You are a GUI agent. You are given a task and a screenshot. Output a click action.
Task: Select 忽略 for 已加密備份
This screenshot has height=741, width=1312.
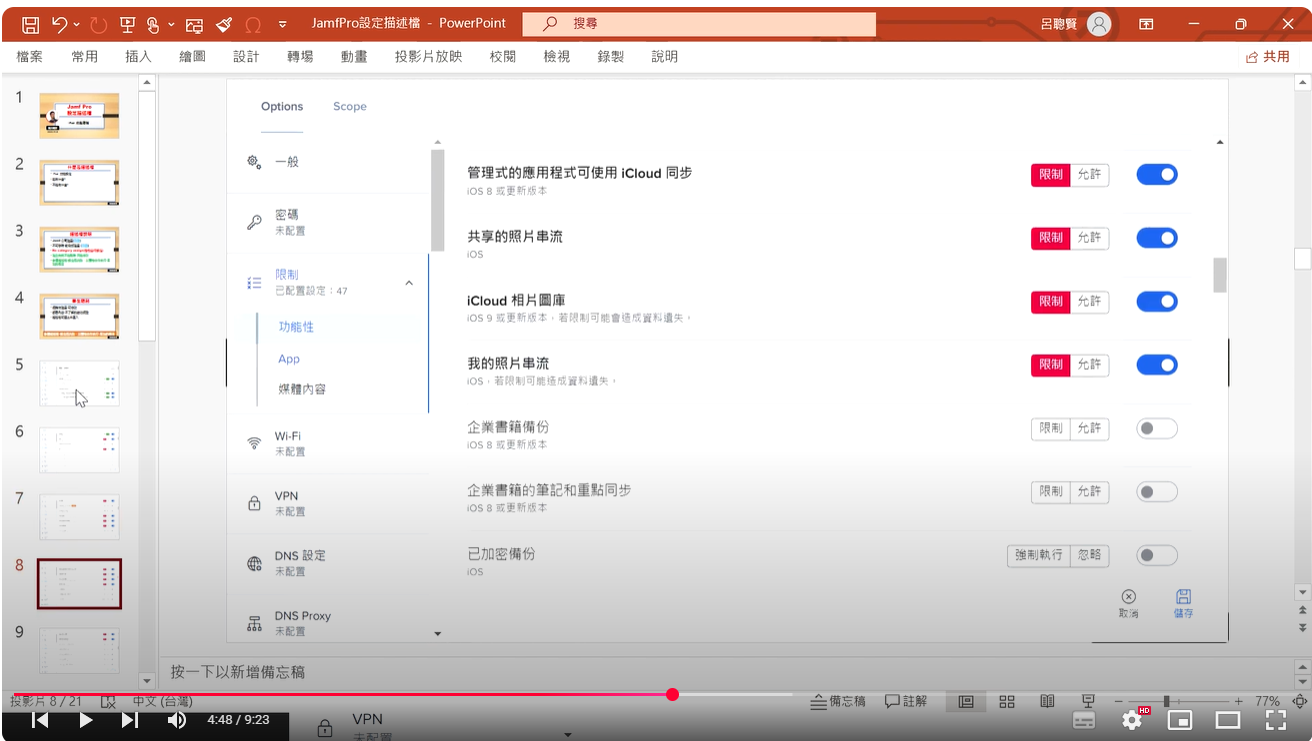[1089, 555]
